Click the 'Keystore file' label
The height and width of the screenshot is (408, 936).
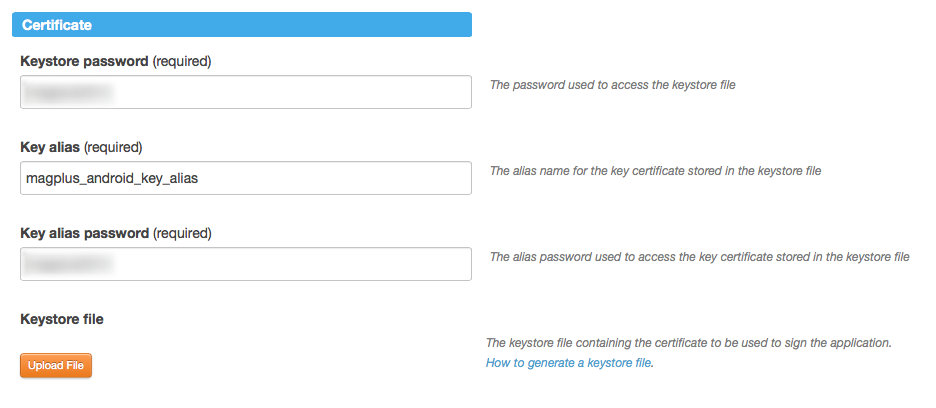pyautogui.click(x=62, y=319)
